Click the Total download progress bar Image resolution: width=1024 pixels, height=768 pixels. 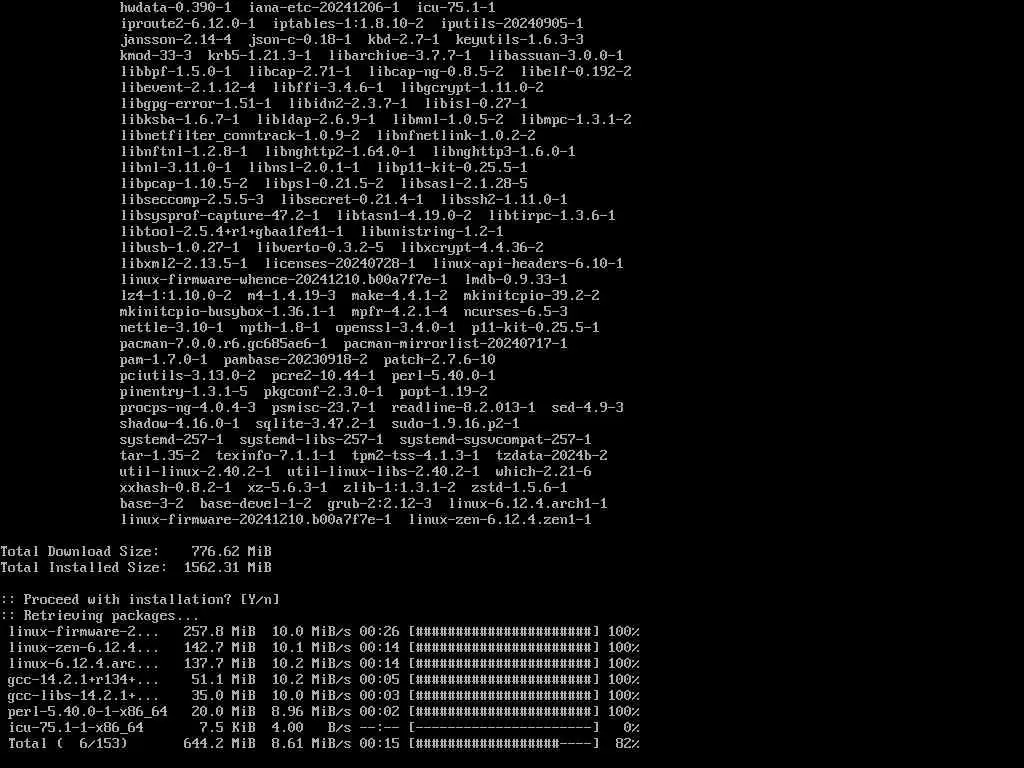coord(504,743)
